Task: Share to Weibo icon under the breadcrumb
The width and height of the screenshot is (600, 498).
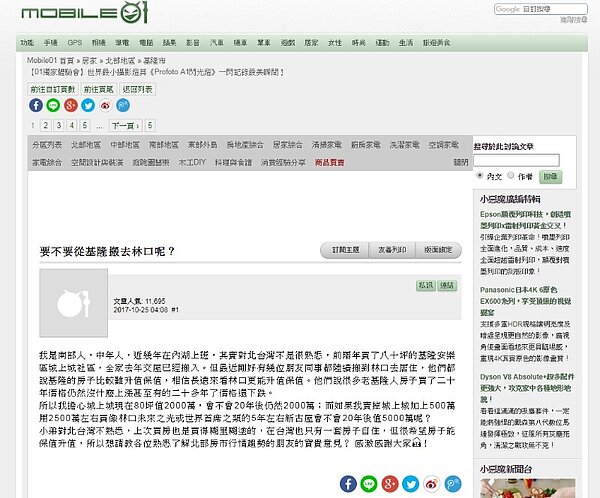Action: (106, 105)
